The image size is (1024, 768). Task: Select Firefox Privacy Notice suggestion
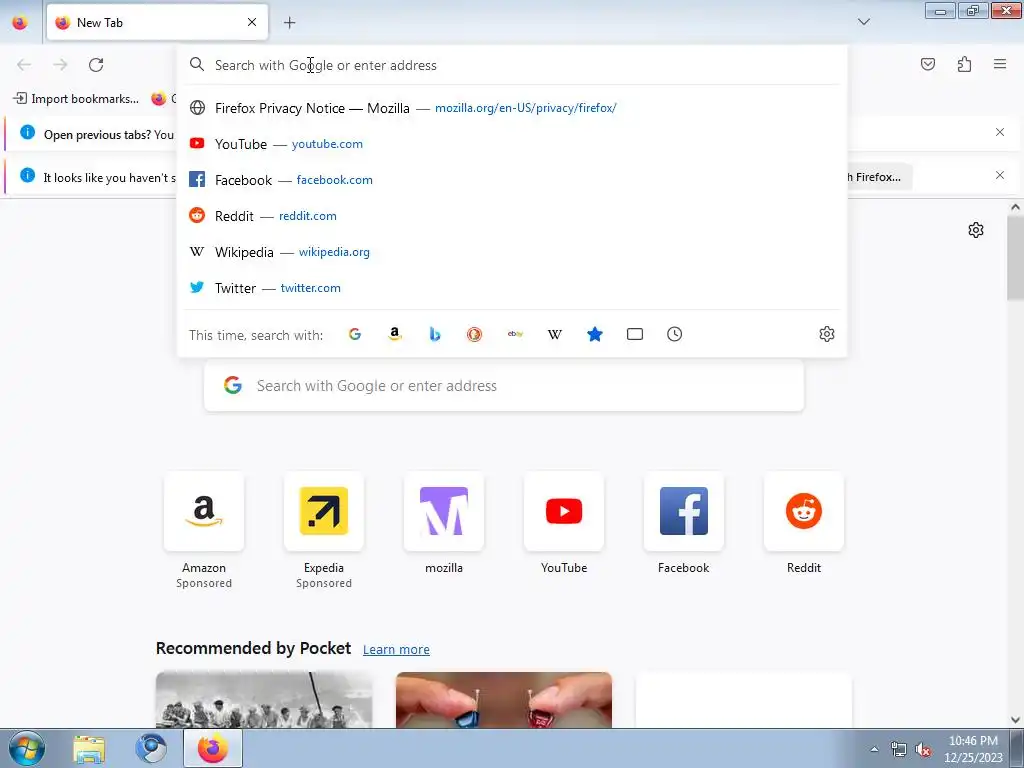tap(512, 108)
